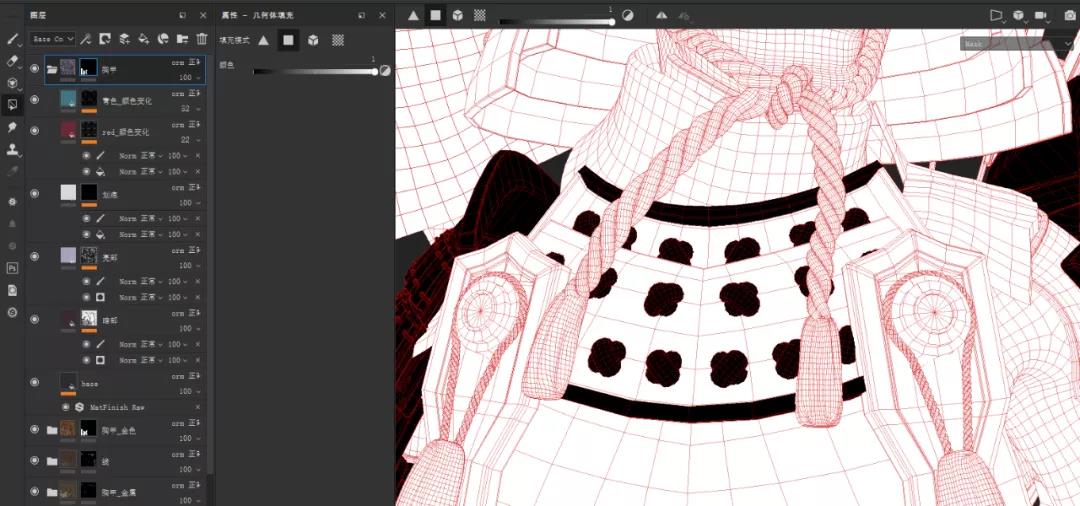Select the Paint brush tool
Screen dimensions: 1080x506
(12, 39)
